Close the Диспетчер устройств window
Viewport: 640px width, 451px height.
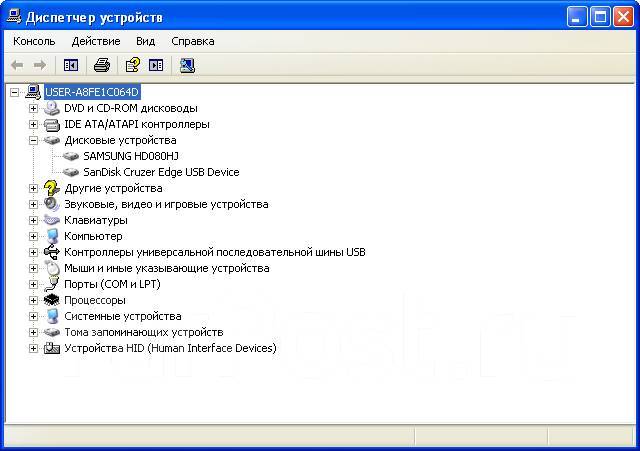click(624, 17)
